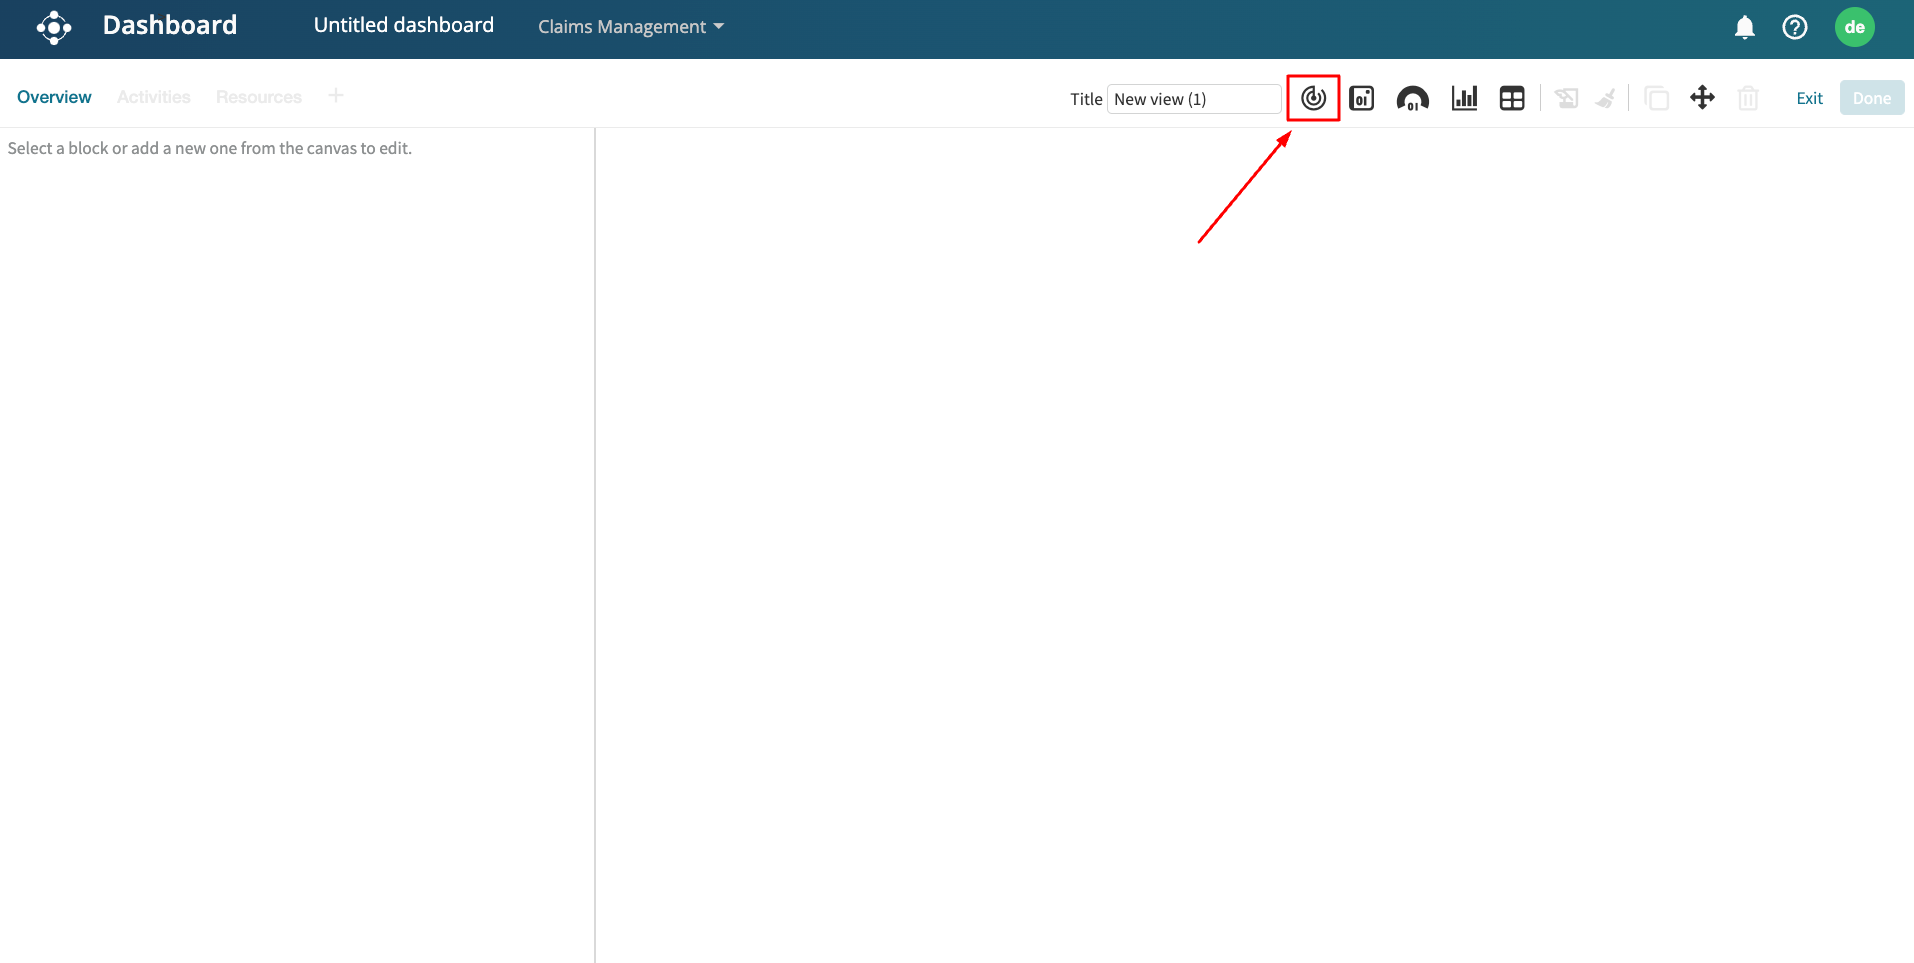Open the Resources tab

point(258,97)
